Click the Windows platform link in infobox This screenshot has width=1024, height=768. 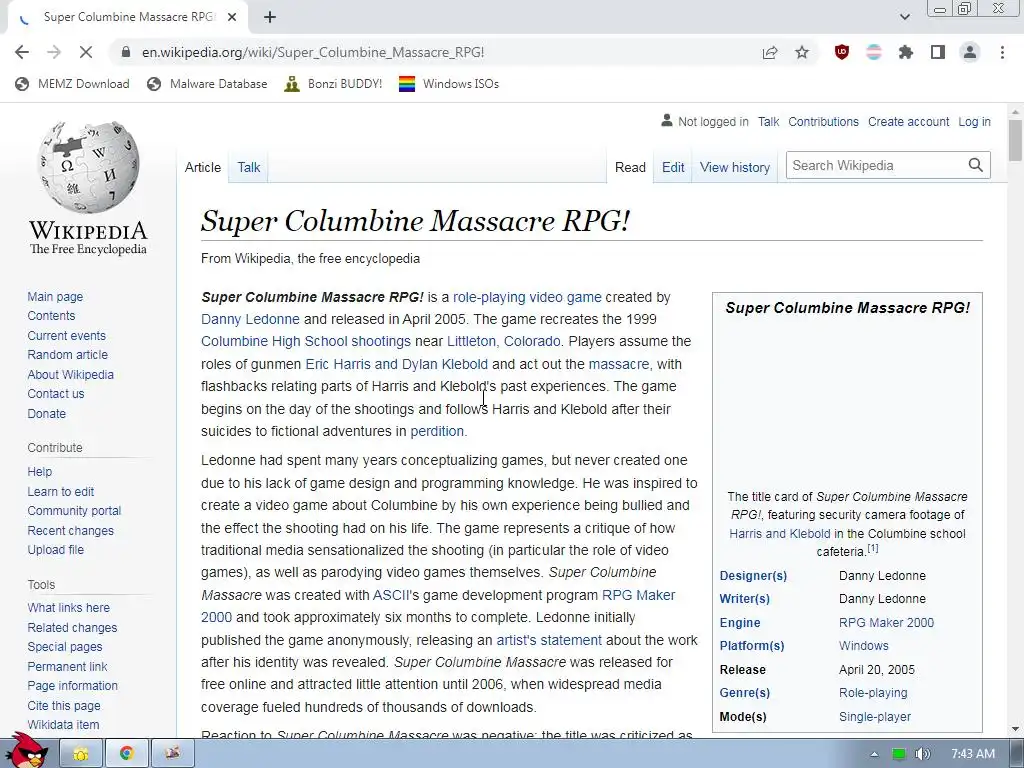coord(863,646)
